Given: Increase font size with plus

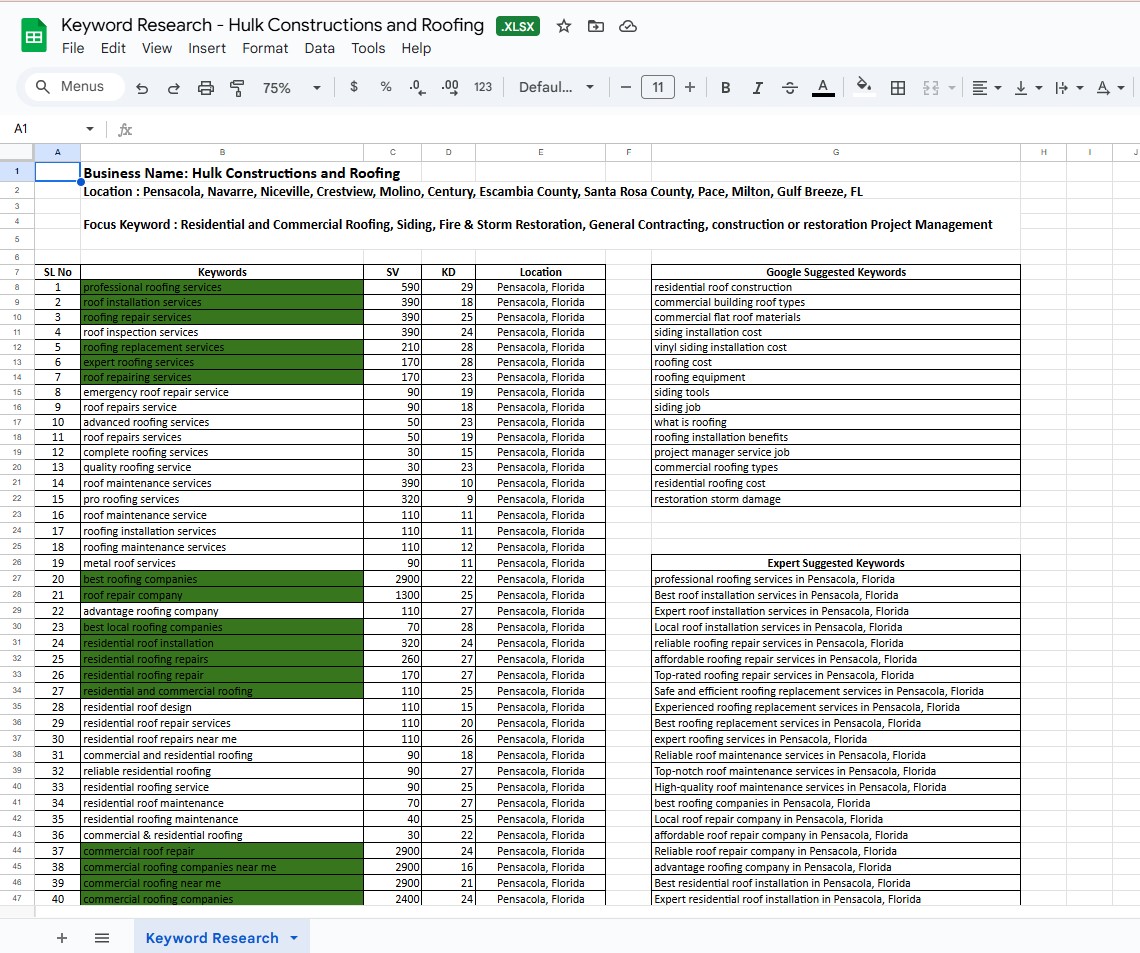Looking at the screenshot, I should (x=690, y=87).
